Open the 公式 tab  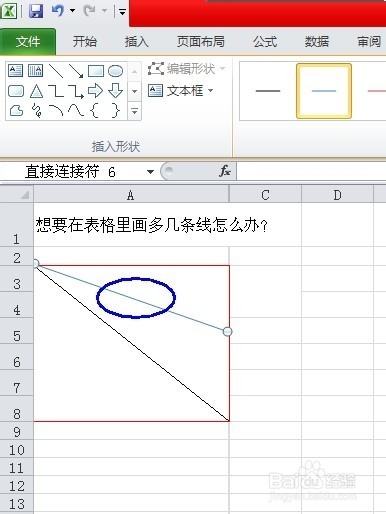tap(265, 42)
